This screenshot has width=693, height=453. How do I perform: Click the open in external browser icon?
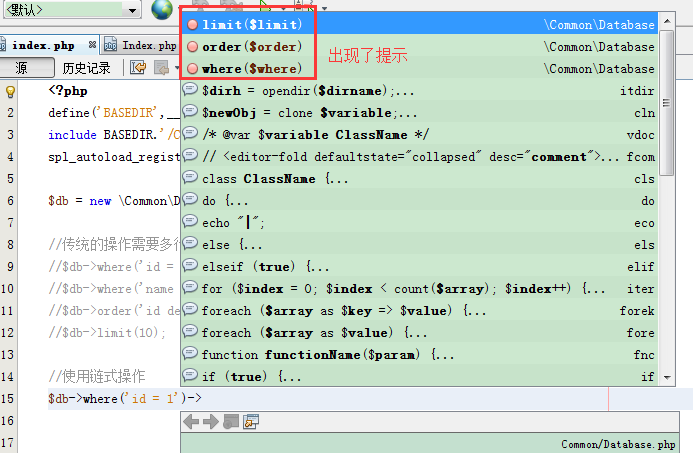[231, 422]
